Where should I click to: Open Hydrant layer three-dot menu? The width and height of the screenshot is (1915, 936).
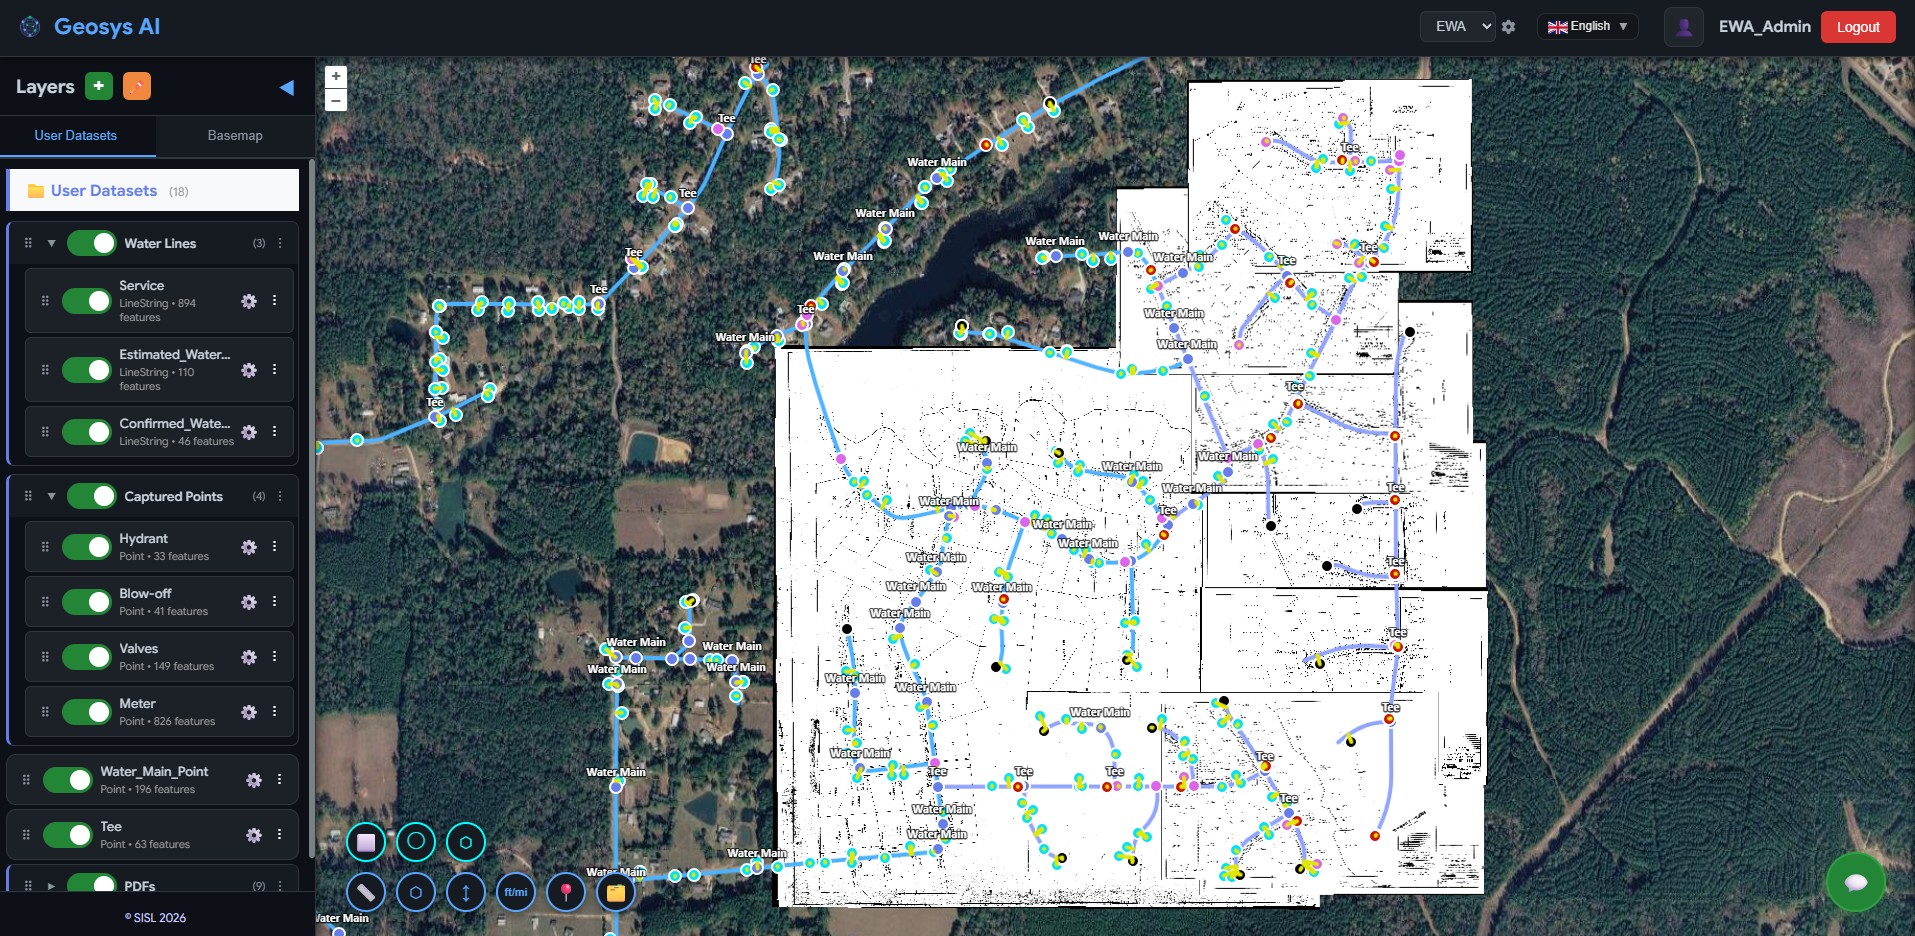(x=274, y=546)
